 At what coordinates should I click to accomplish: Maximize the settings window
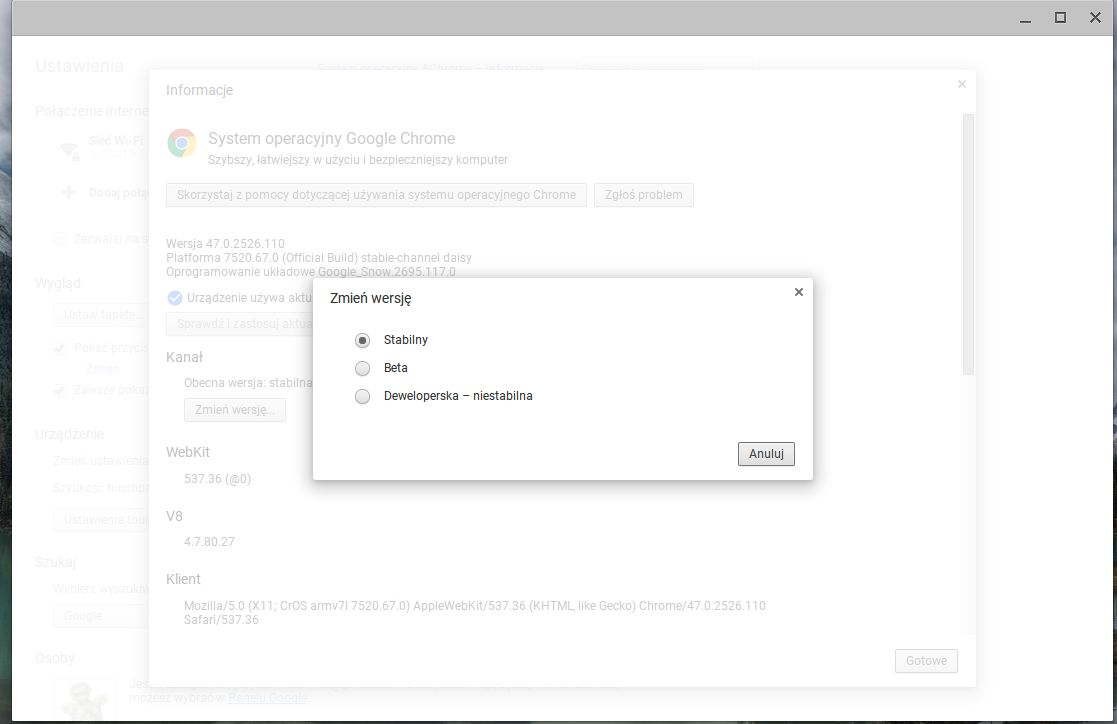[1060, 18]
